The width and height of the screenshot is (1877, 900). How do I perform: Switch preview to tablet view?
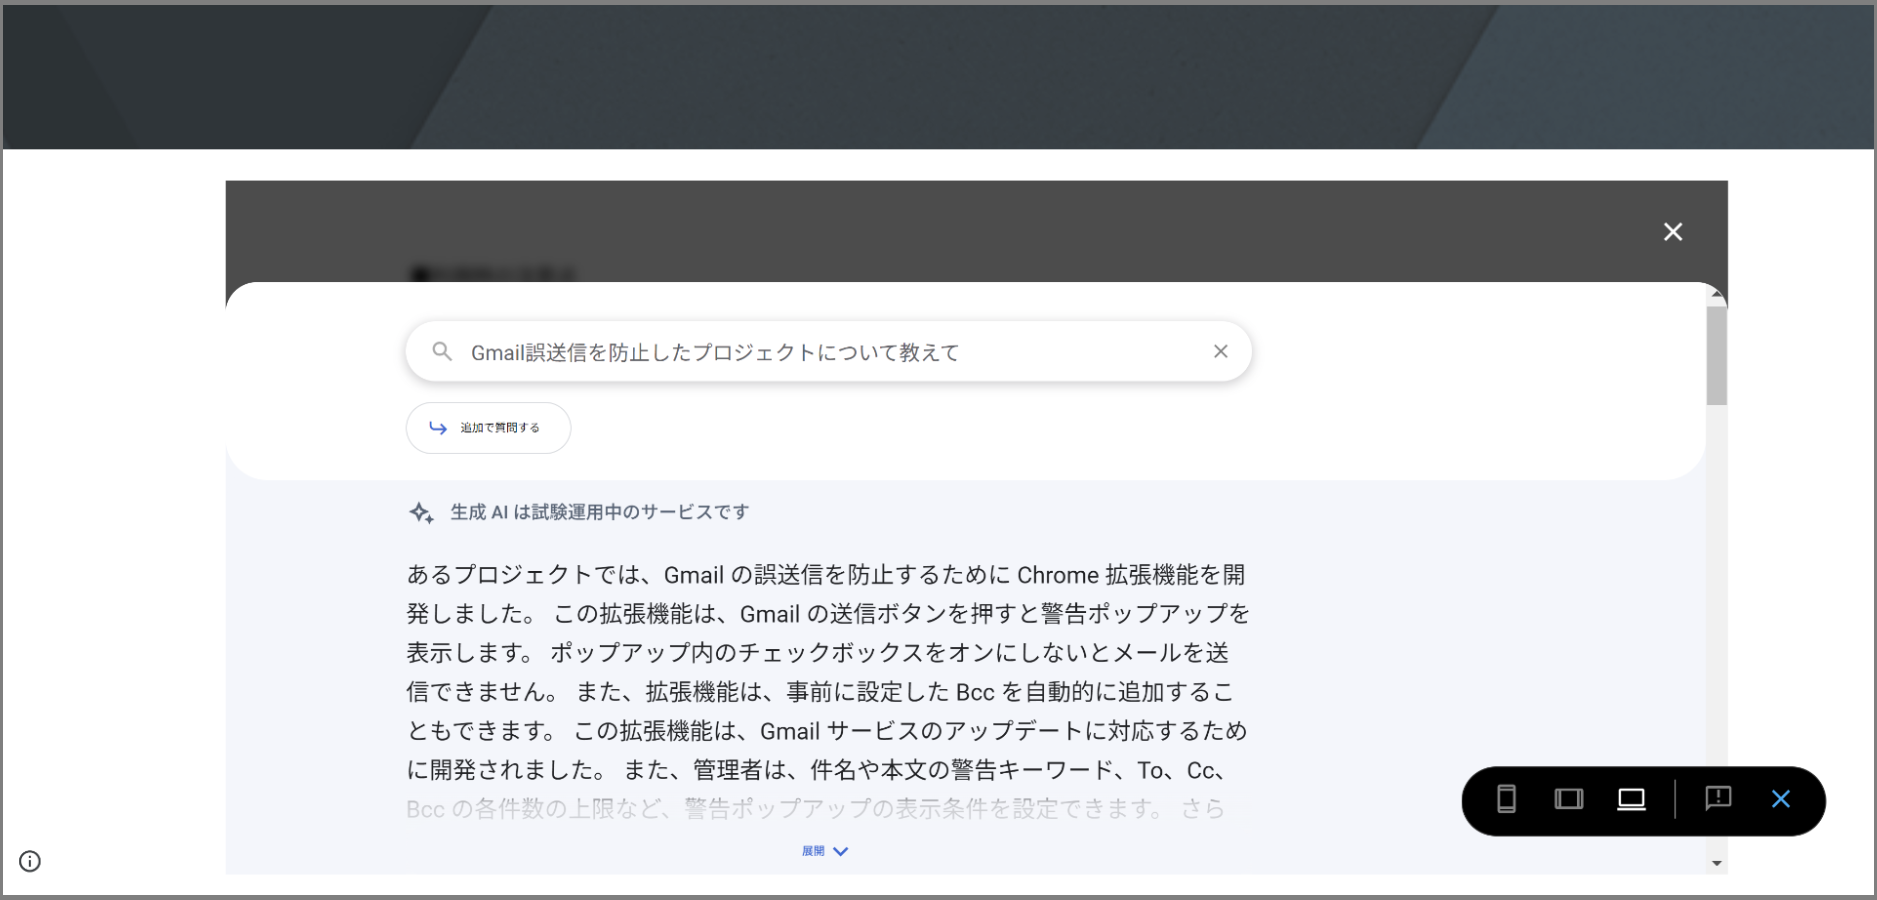[x=1569, y=799]
